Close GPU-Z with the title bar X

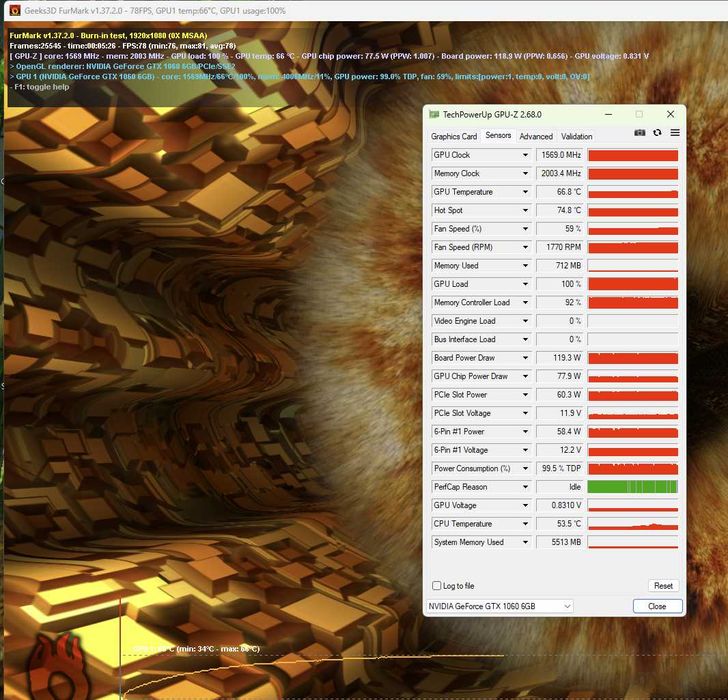tap(670, 114)
